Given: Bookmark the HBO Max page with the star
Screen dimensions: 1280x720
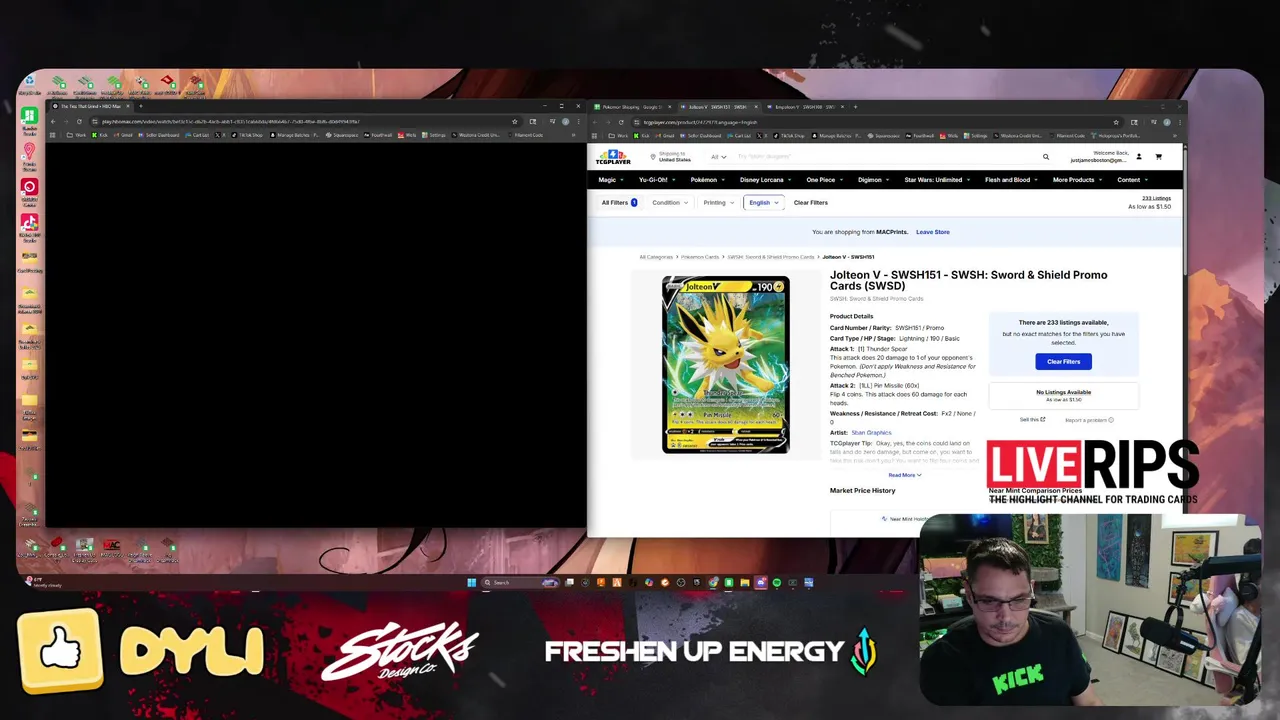Looking at the screenshot, I should [x=515, y=122].
